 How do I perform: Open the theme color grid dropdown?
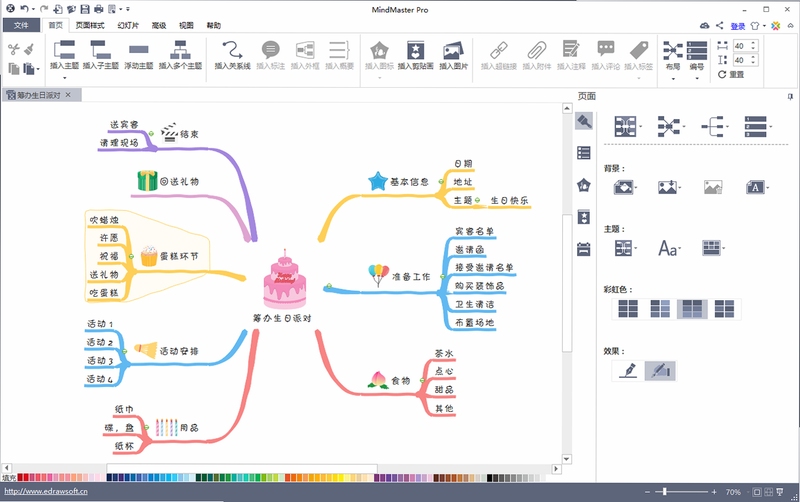[x=713, y=248]
